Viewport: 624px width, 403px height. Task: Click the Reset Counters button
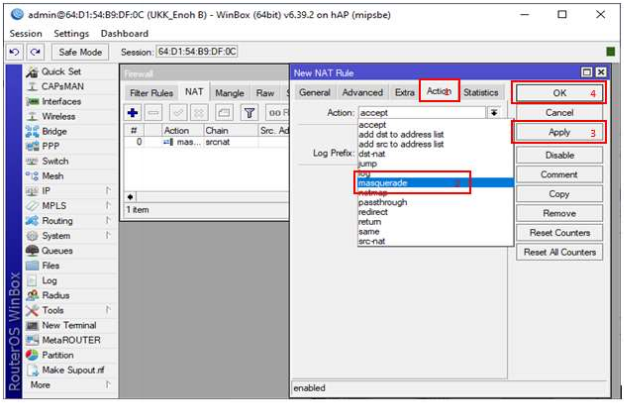559,233
